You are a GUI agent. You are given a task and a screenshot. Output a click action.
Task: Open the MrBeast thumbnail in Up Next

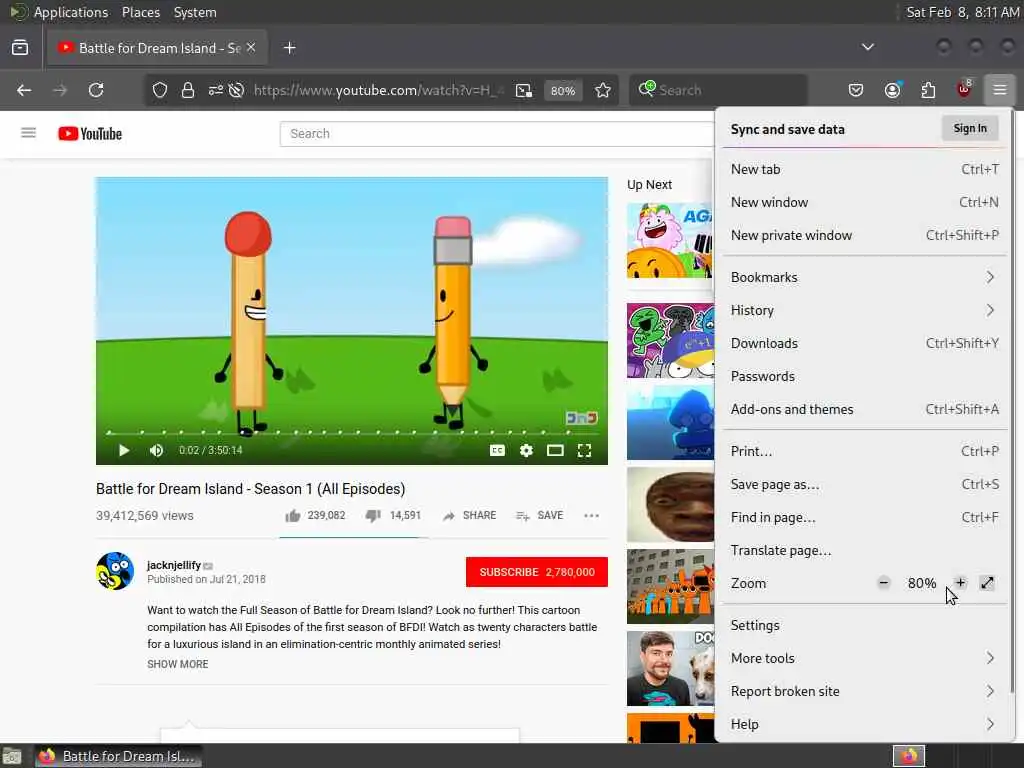coord(671,668)
